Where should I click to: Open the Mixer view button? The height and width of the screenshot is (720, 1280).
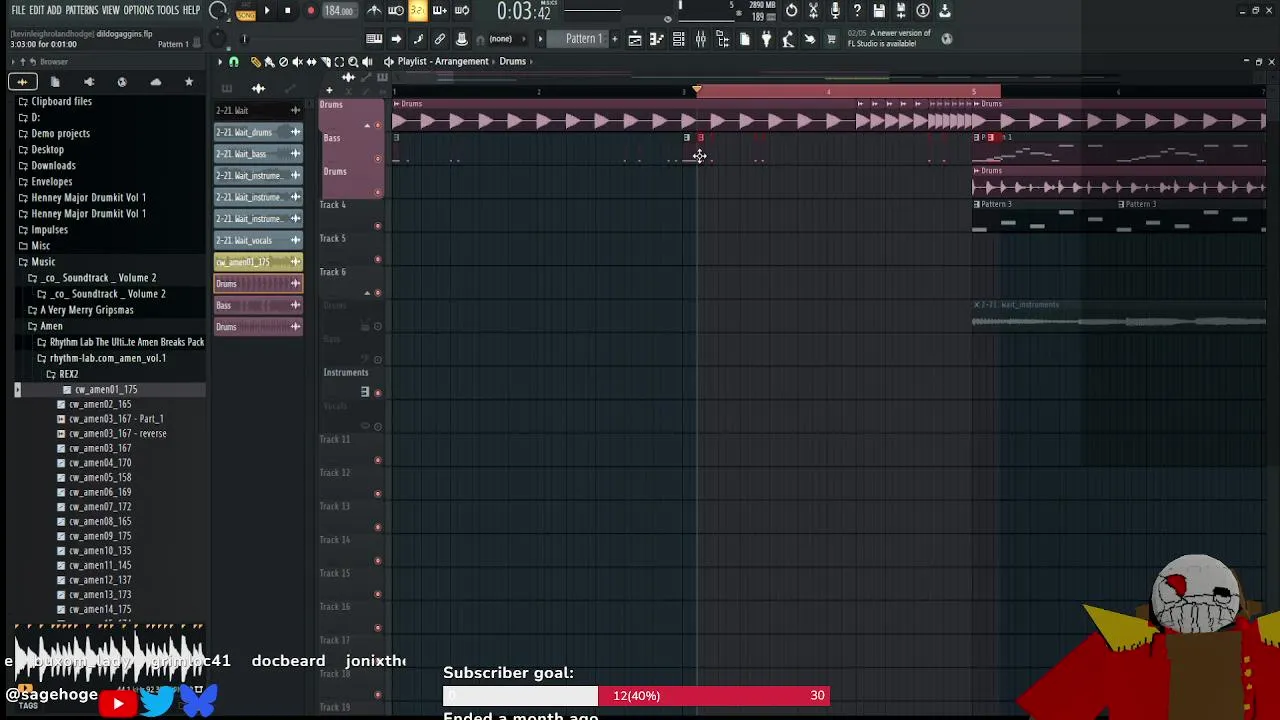[x=701, y=39]
